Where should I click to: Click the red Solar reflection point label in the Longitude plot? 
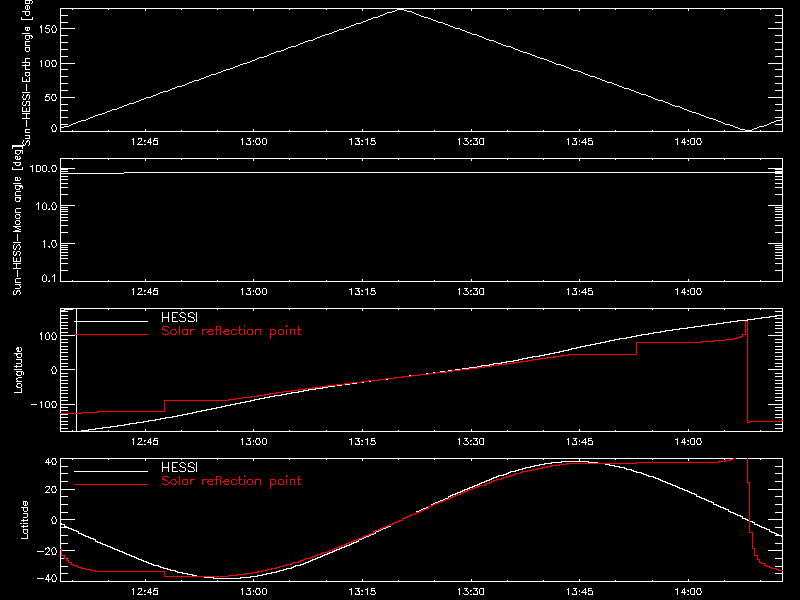coord(231,331)
